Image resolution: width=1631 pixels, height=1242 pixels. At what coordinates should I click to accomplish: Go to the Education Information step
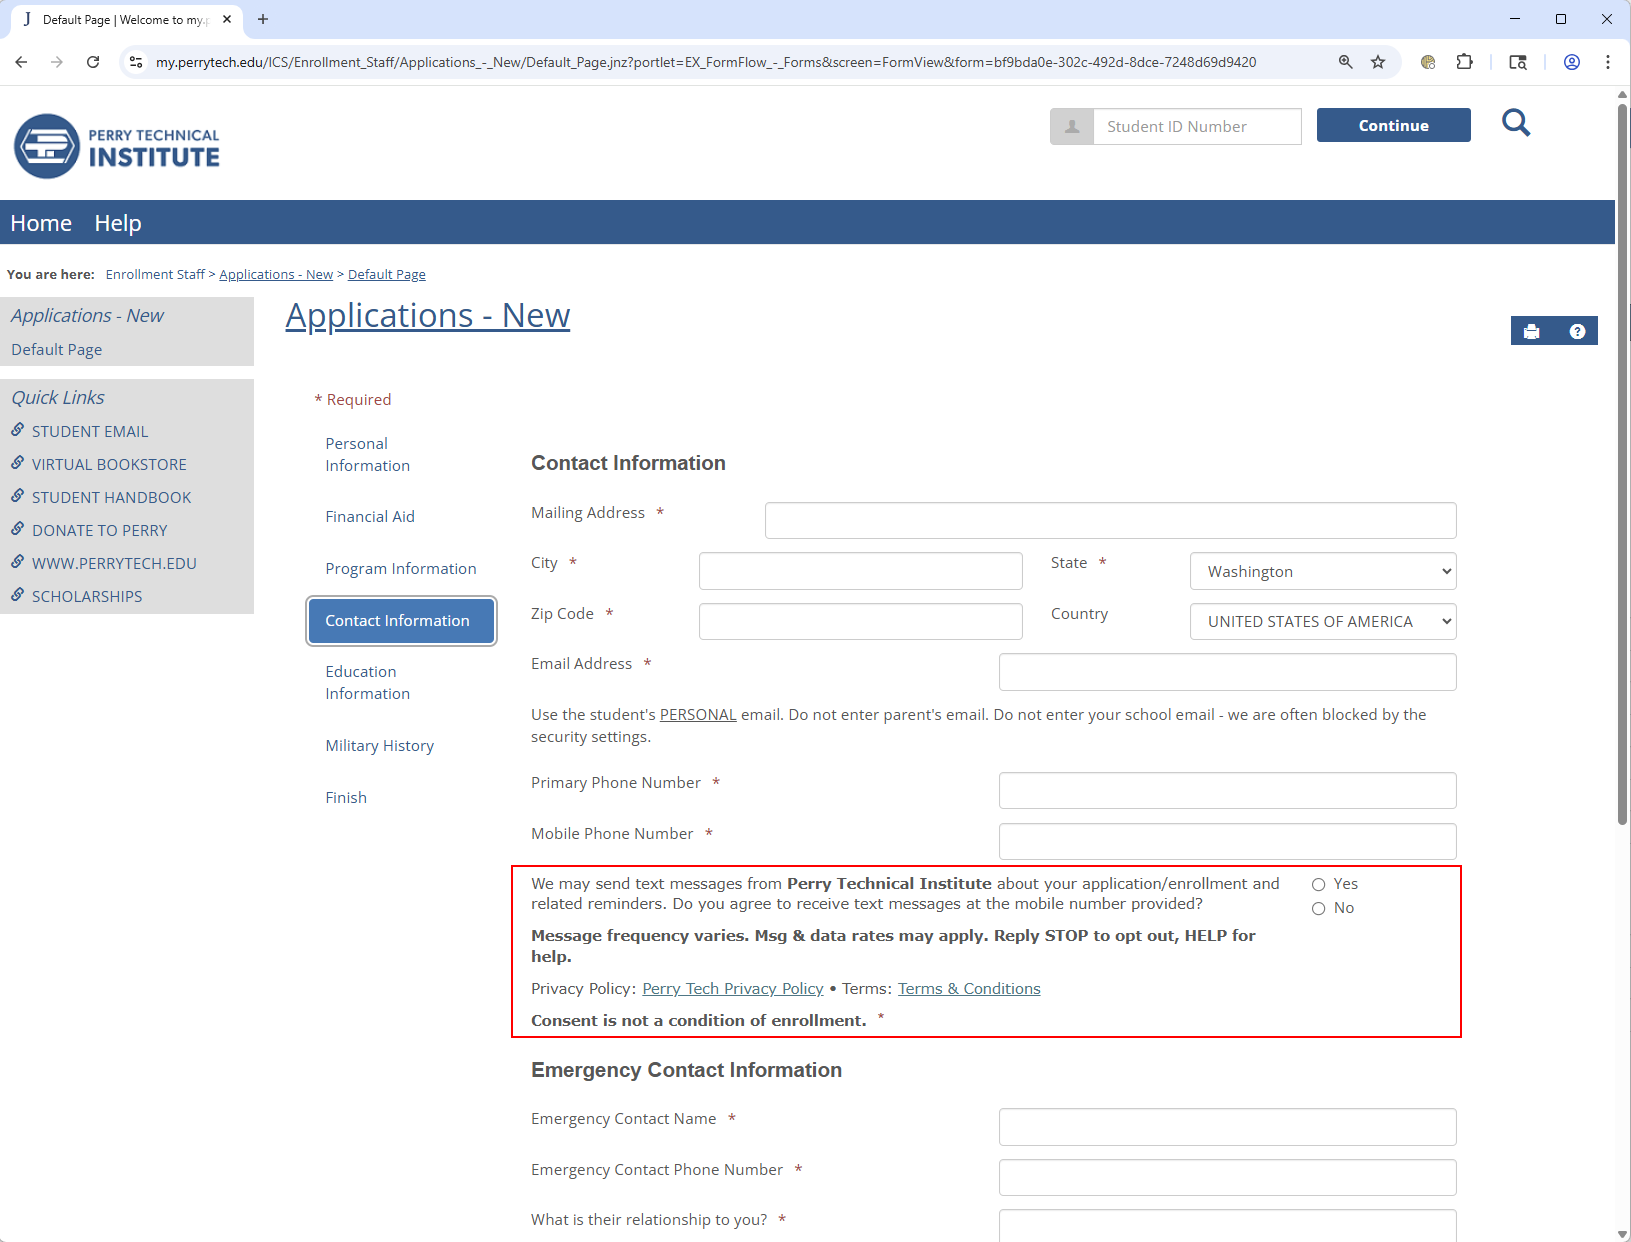pyautogui.click(x=367, y=683)
